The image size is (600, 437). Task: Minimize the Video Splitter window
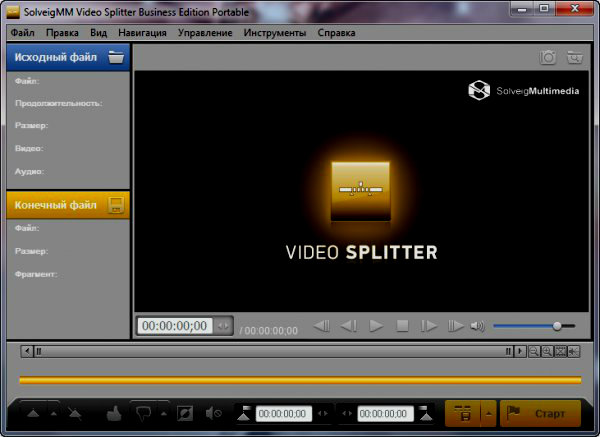click(x=522, y=9)
